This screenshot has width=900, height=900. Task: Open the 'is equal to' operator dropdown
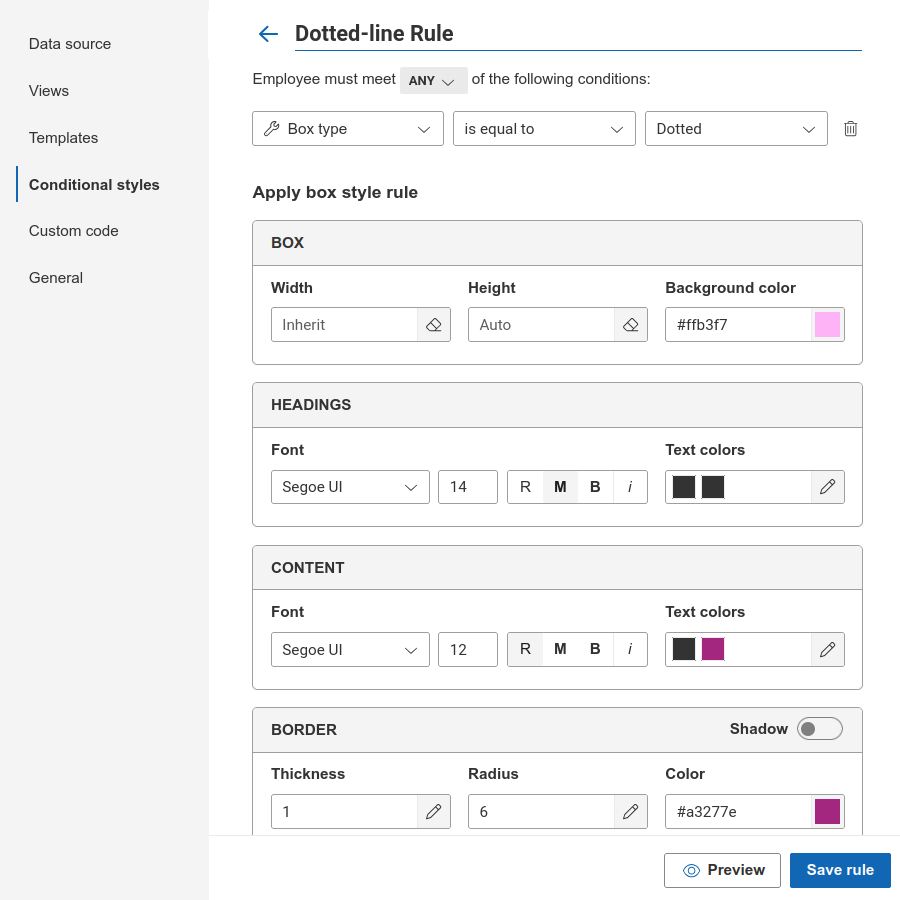[x=544, y=129]
